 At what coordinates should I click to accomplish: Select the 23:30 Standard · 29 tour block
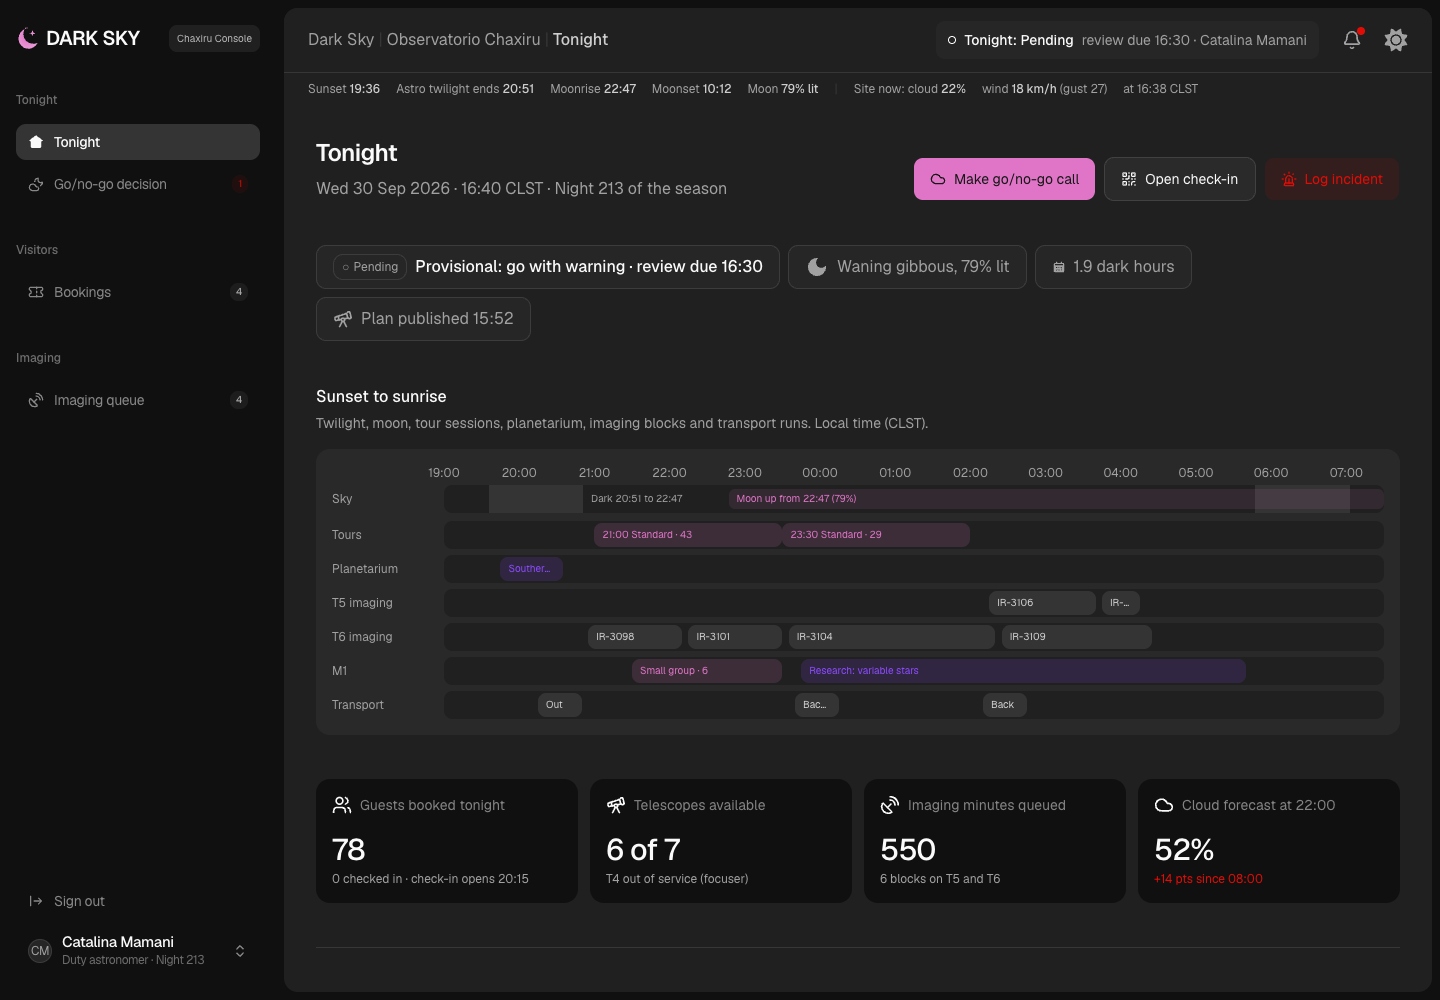(876, 535)
